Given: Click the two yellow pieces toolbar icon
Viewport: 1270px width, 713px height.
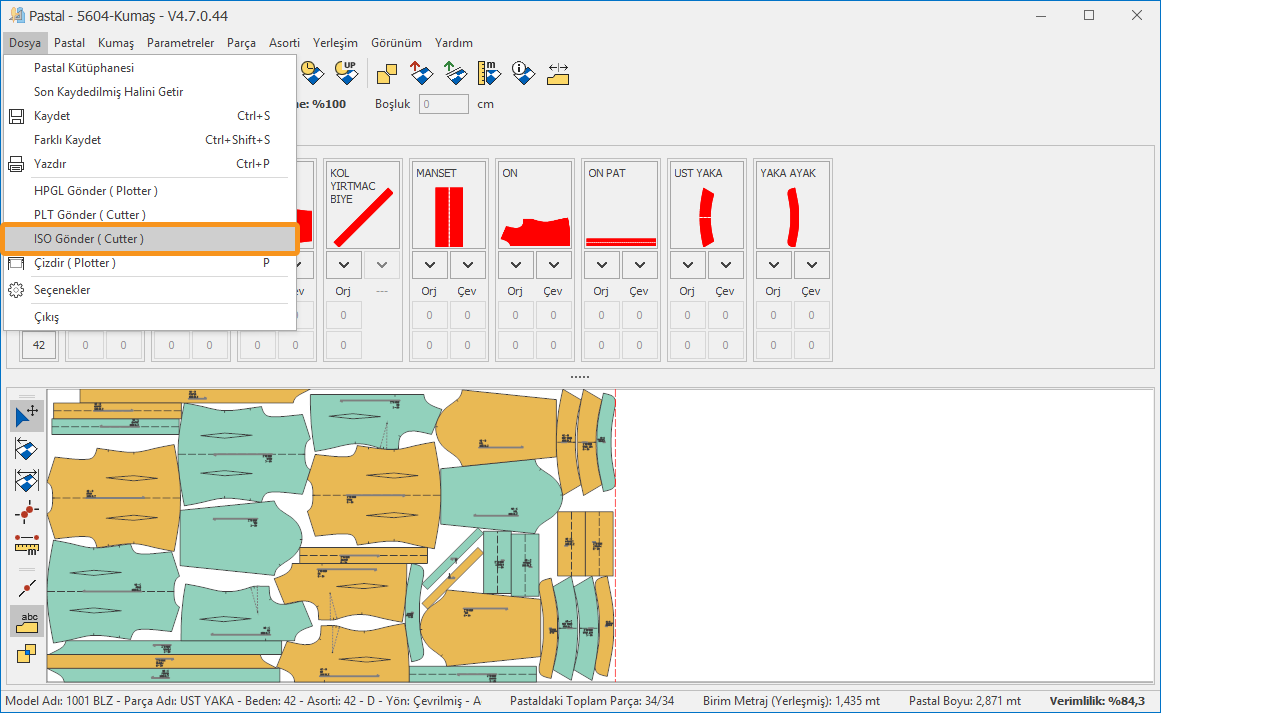Looking at the screenshot, I should 387,73.
